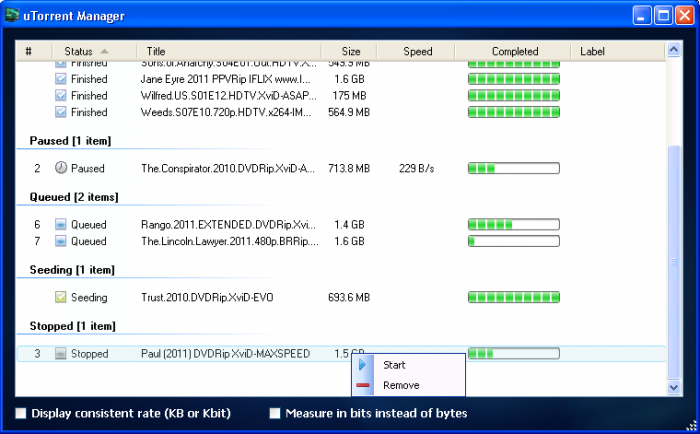
Task: Click the 1.4 GB size of Rango
Action: click(x=349, y=224)
